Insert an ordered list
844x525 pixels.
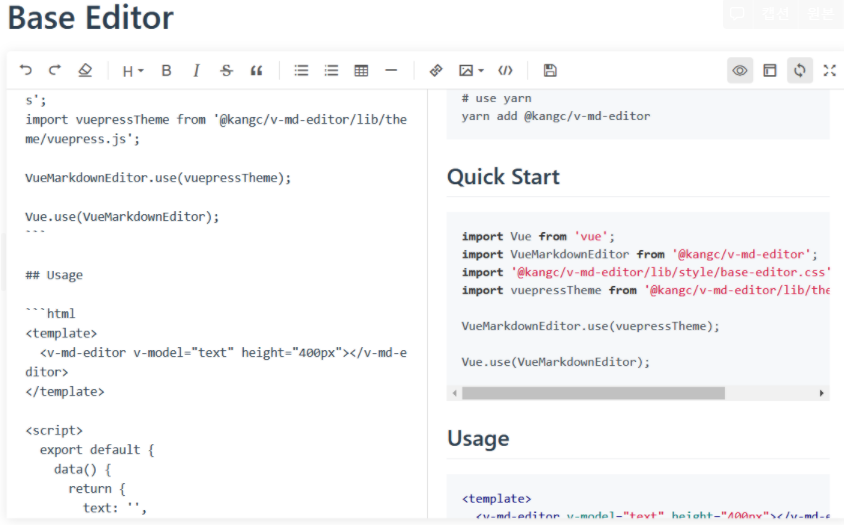coord(331,71)
